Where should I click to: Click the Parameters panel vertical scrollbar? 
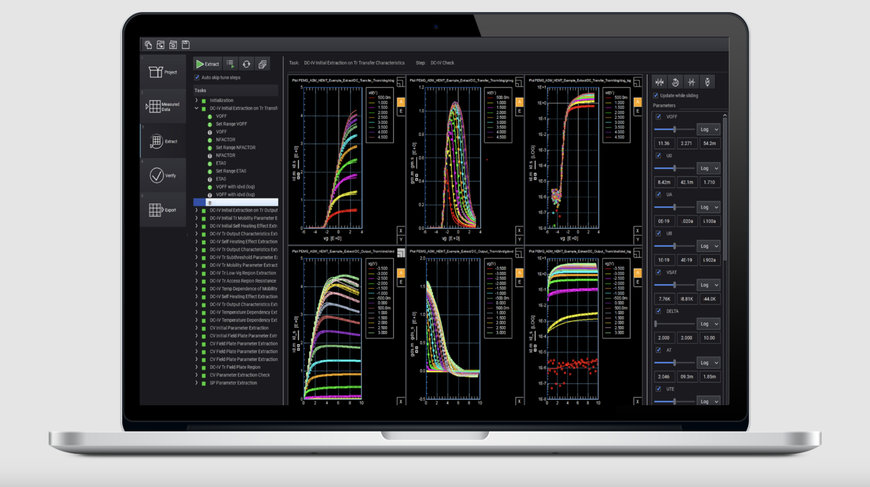(x=725, y=189)
